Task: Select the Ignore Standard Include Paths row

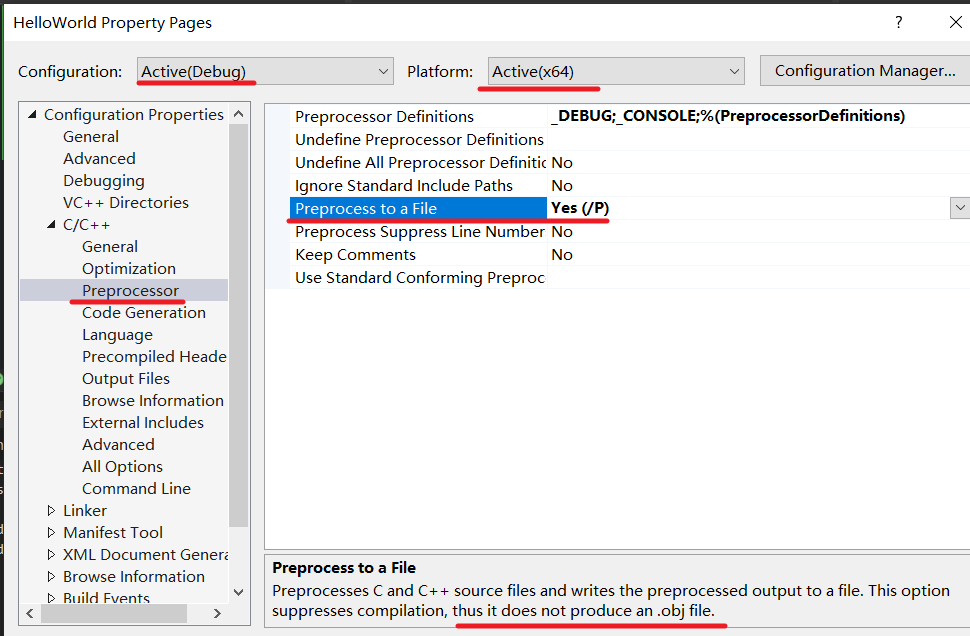Action: tap(404, 186)
